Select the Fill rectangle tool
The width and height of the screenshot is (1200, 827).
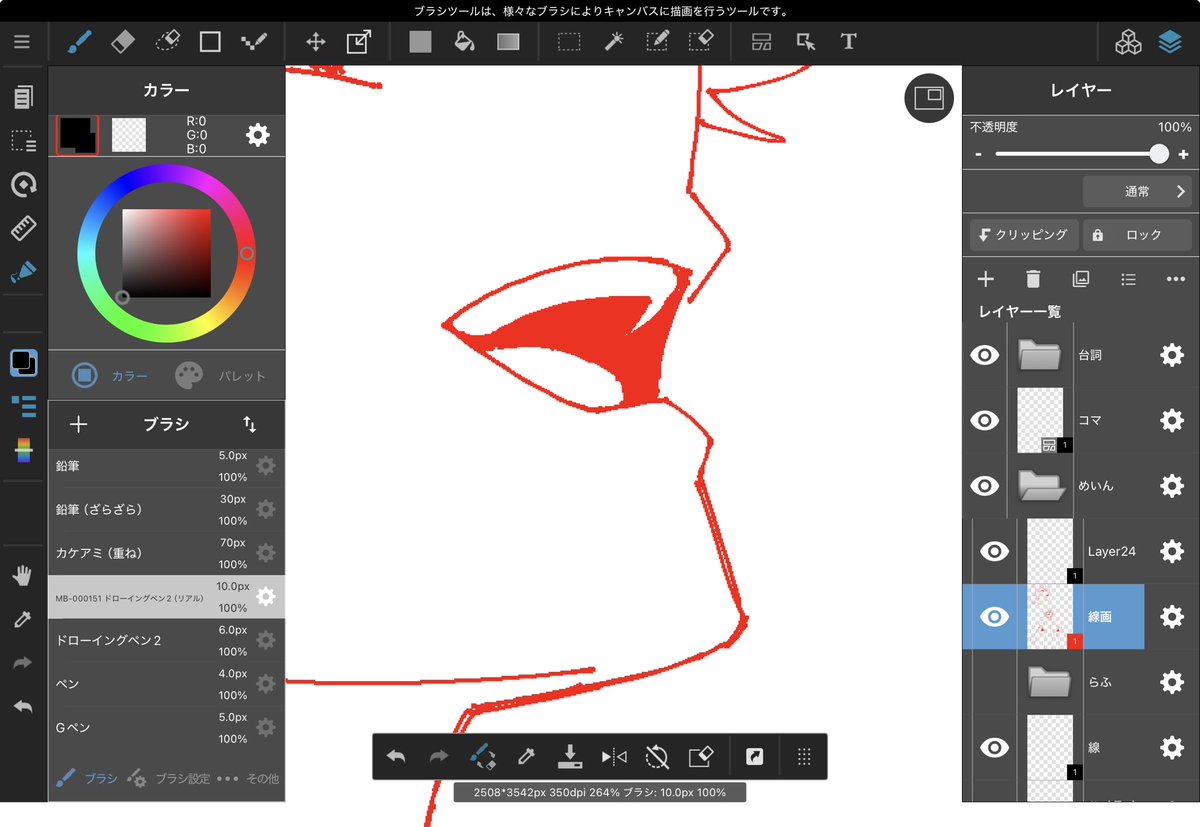420,42
